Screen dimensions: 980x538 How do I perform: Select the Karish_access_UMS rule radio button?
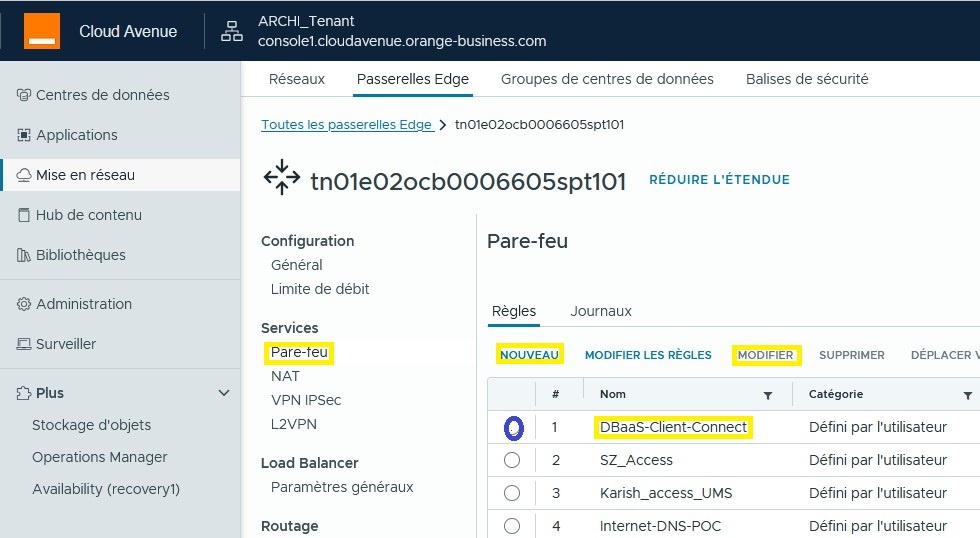pos(513,493)
